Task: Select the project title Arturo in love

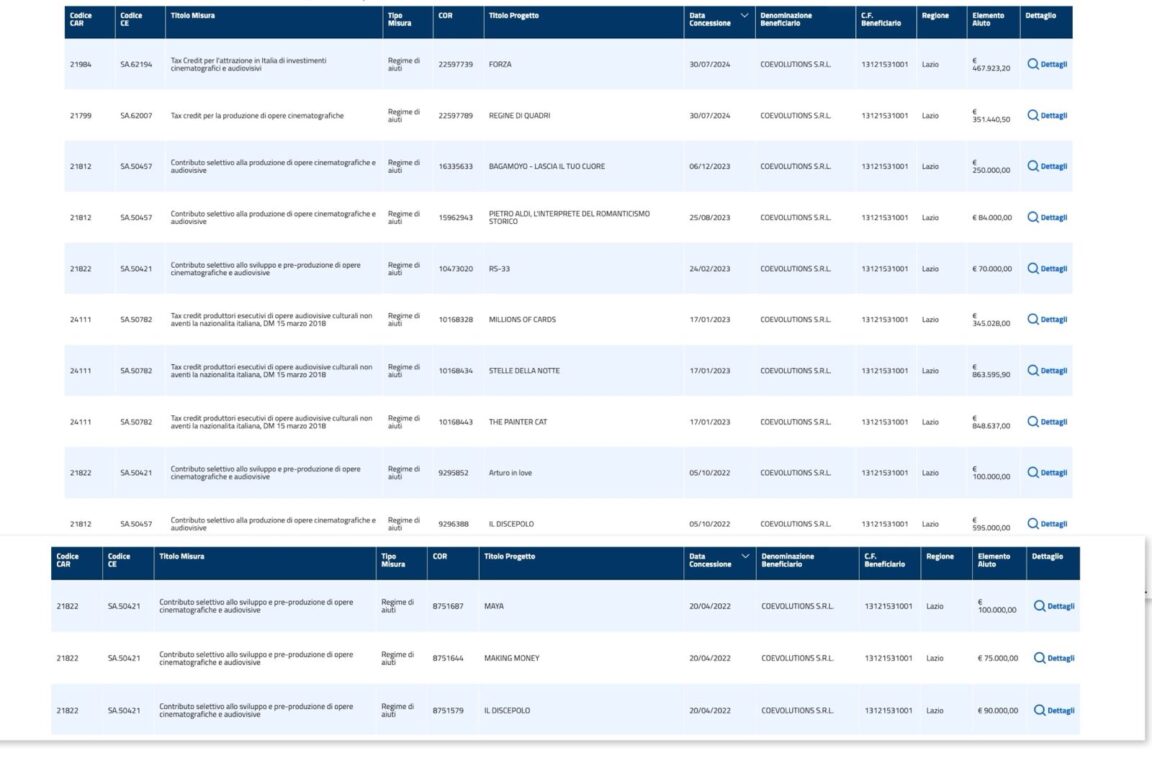Action: point(510,473)
